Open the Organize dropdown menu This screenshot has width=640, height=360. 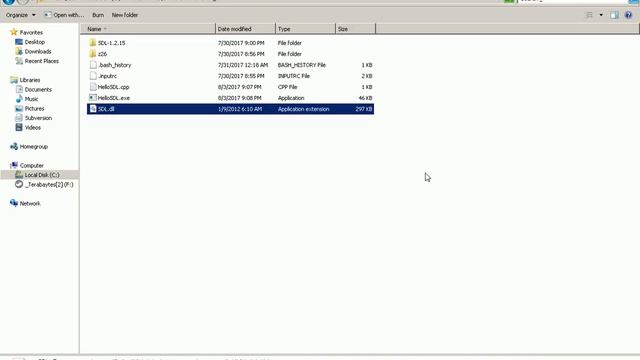(20, 15)
